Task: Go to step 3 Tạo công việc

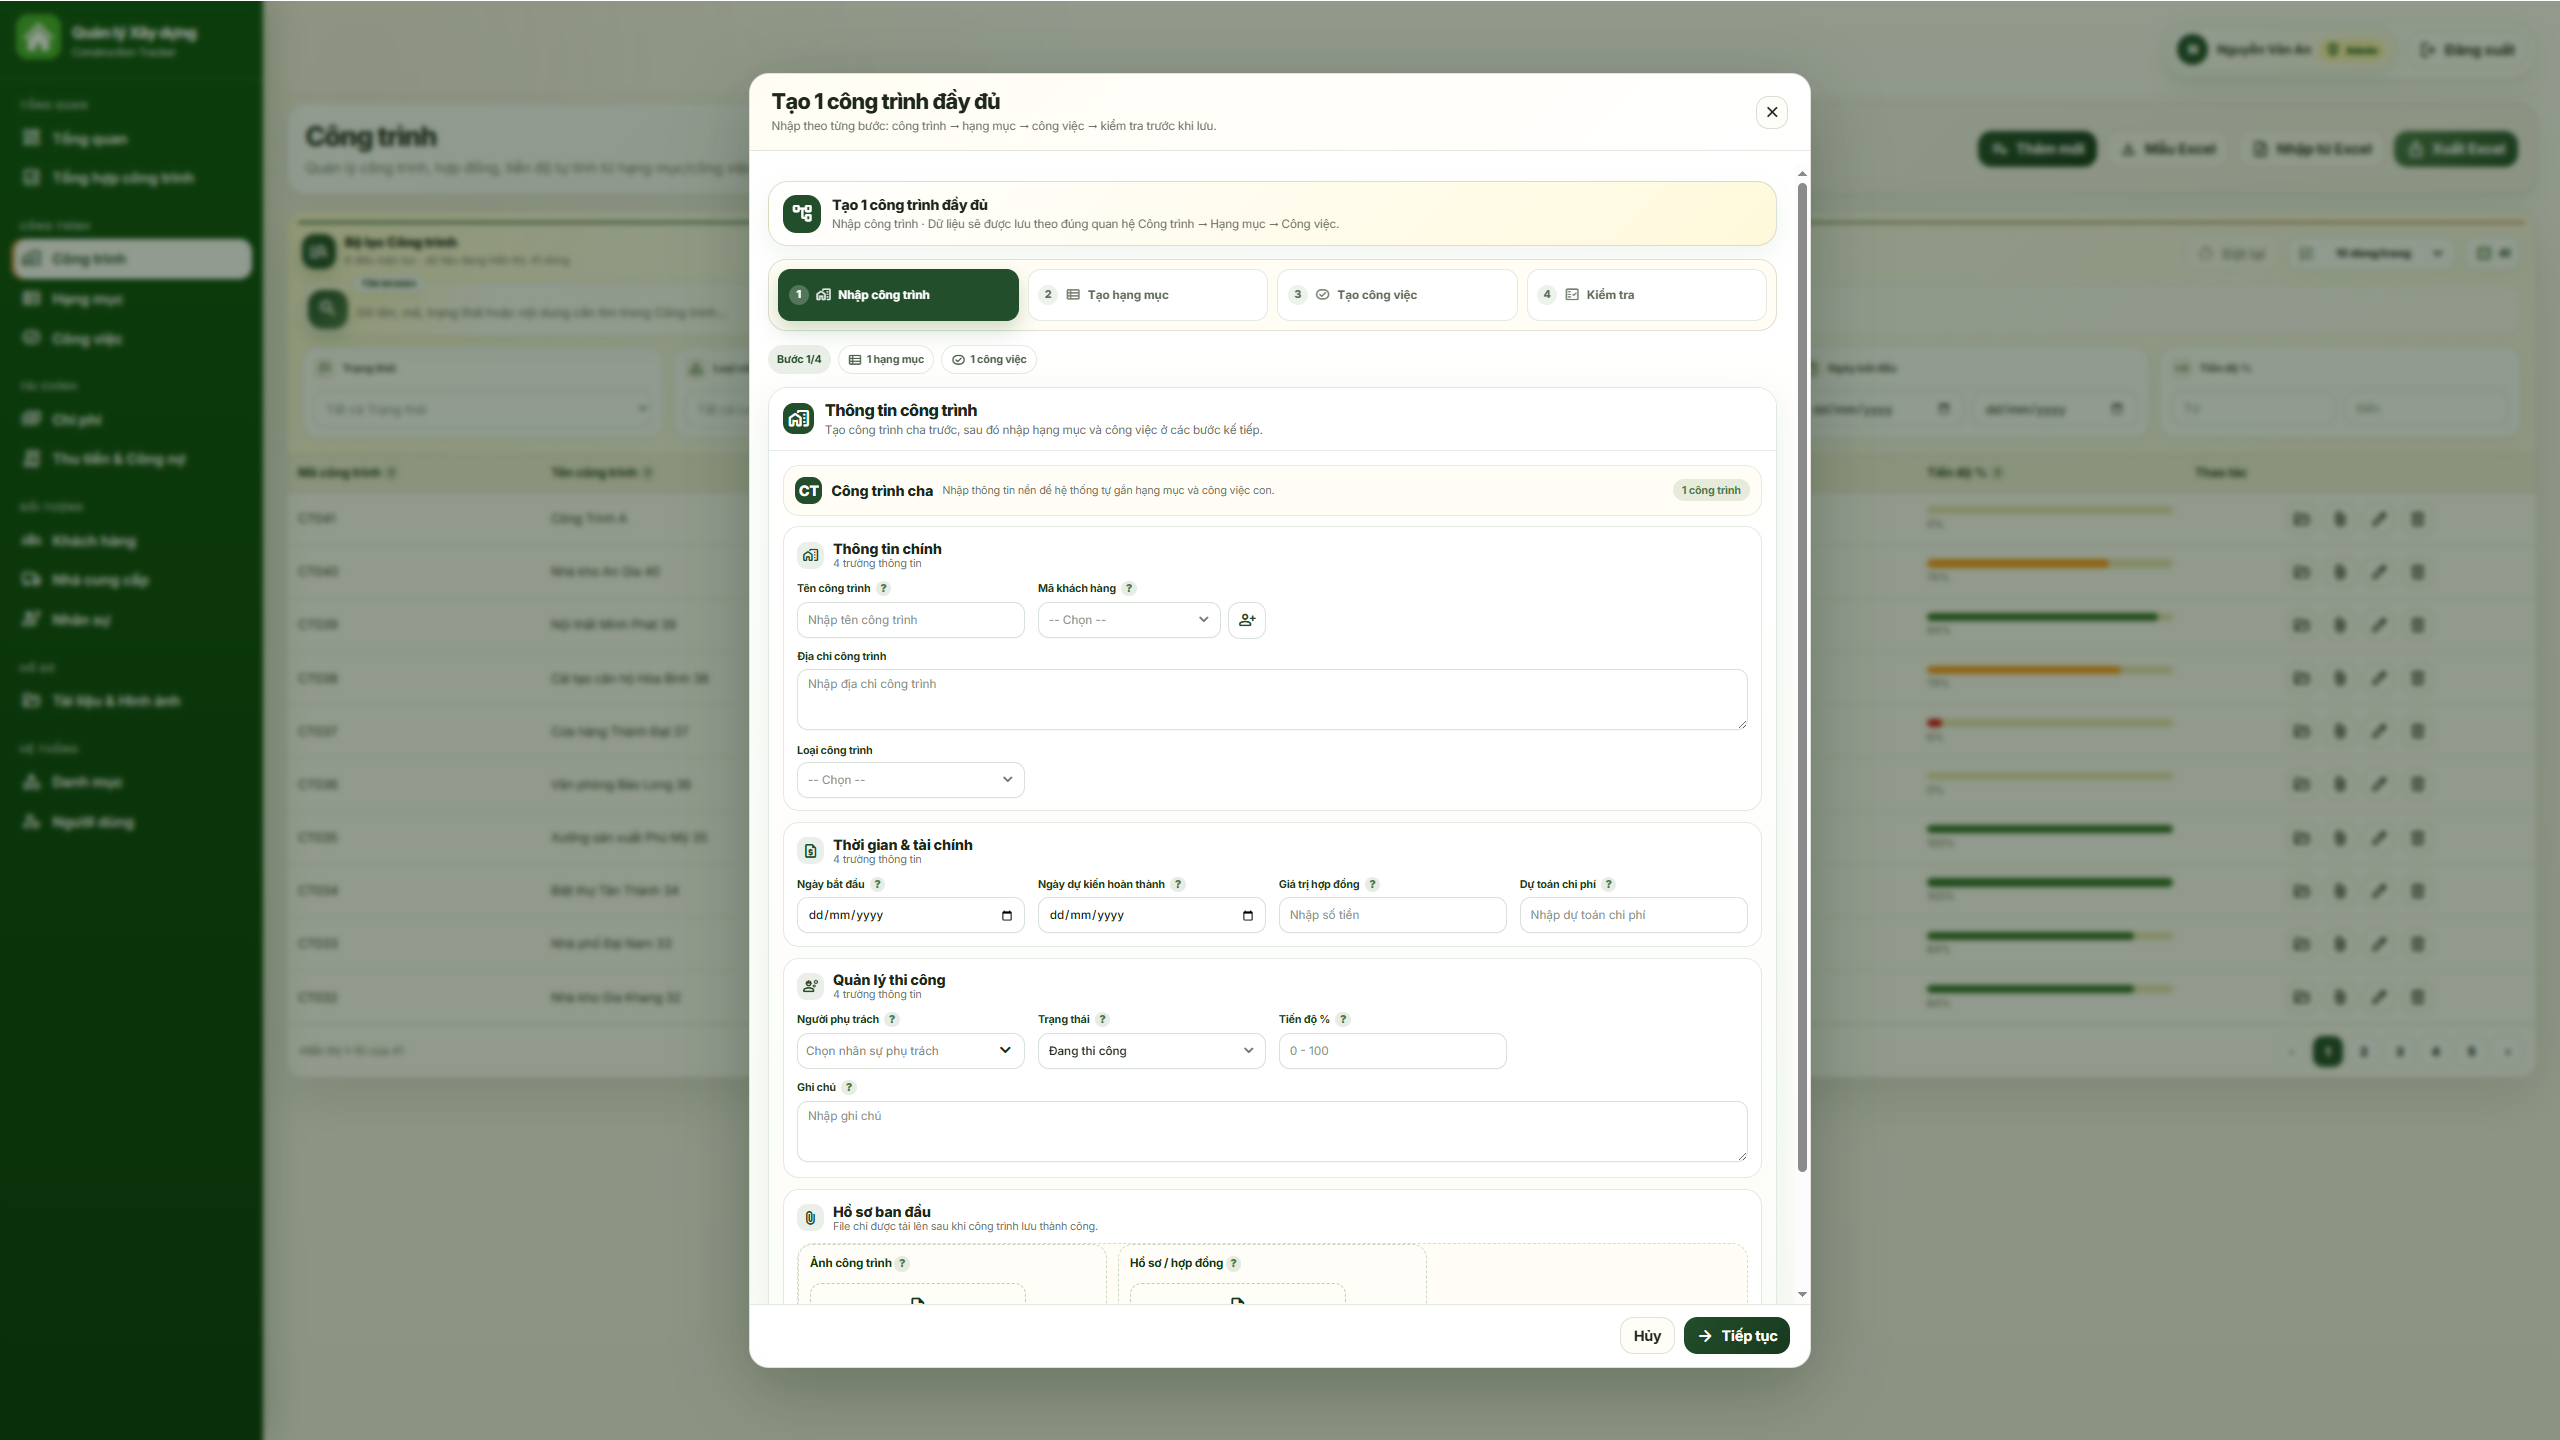Action: 1397,295
